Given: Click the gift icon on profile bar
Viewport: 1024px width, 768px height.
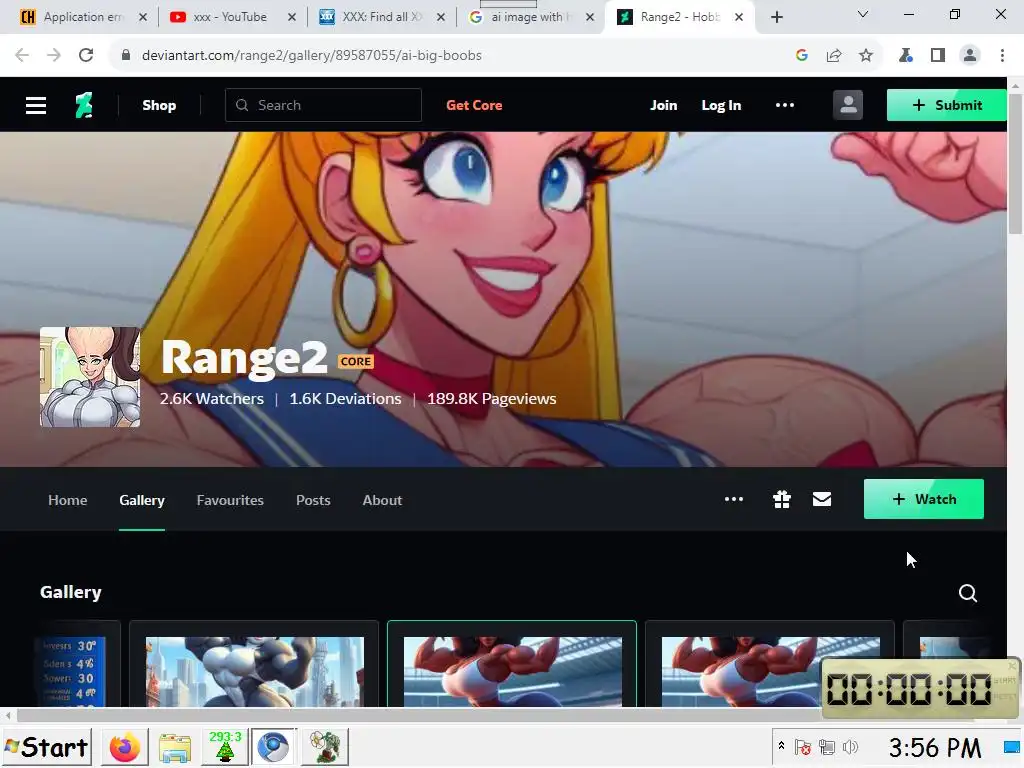Looking at the screenshot, I should (782, 500).
